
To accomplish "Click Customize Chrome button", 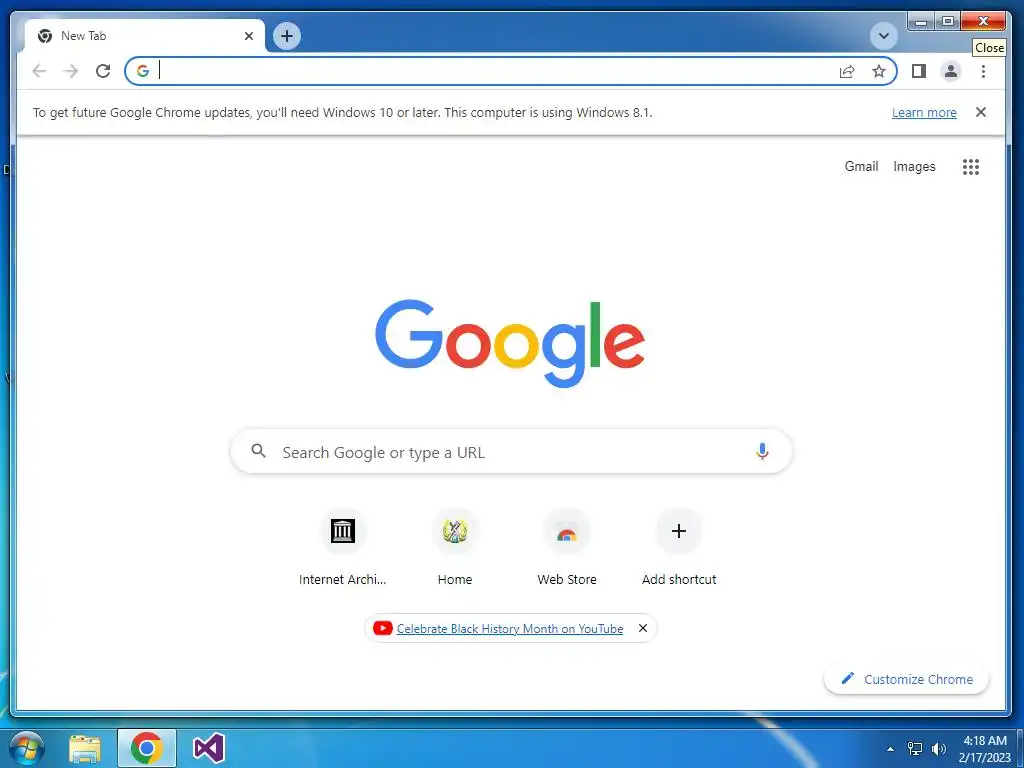I will coord(906,679).
